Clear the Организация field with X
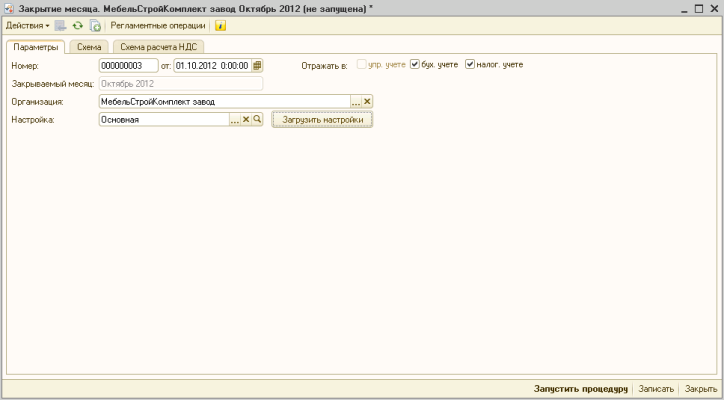Screen dimensions: 724x400 367,101
